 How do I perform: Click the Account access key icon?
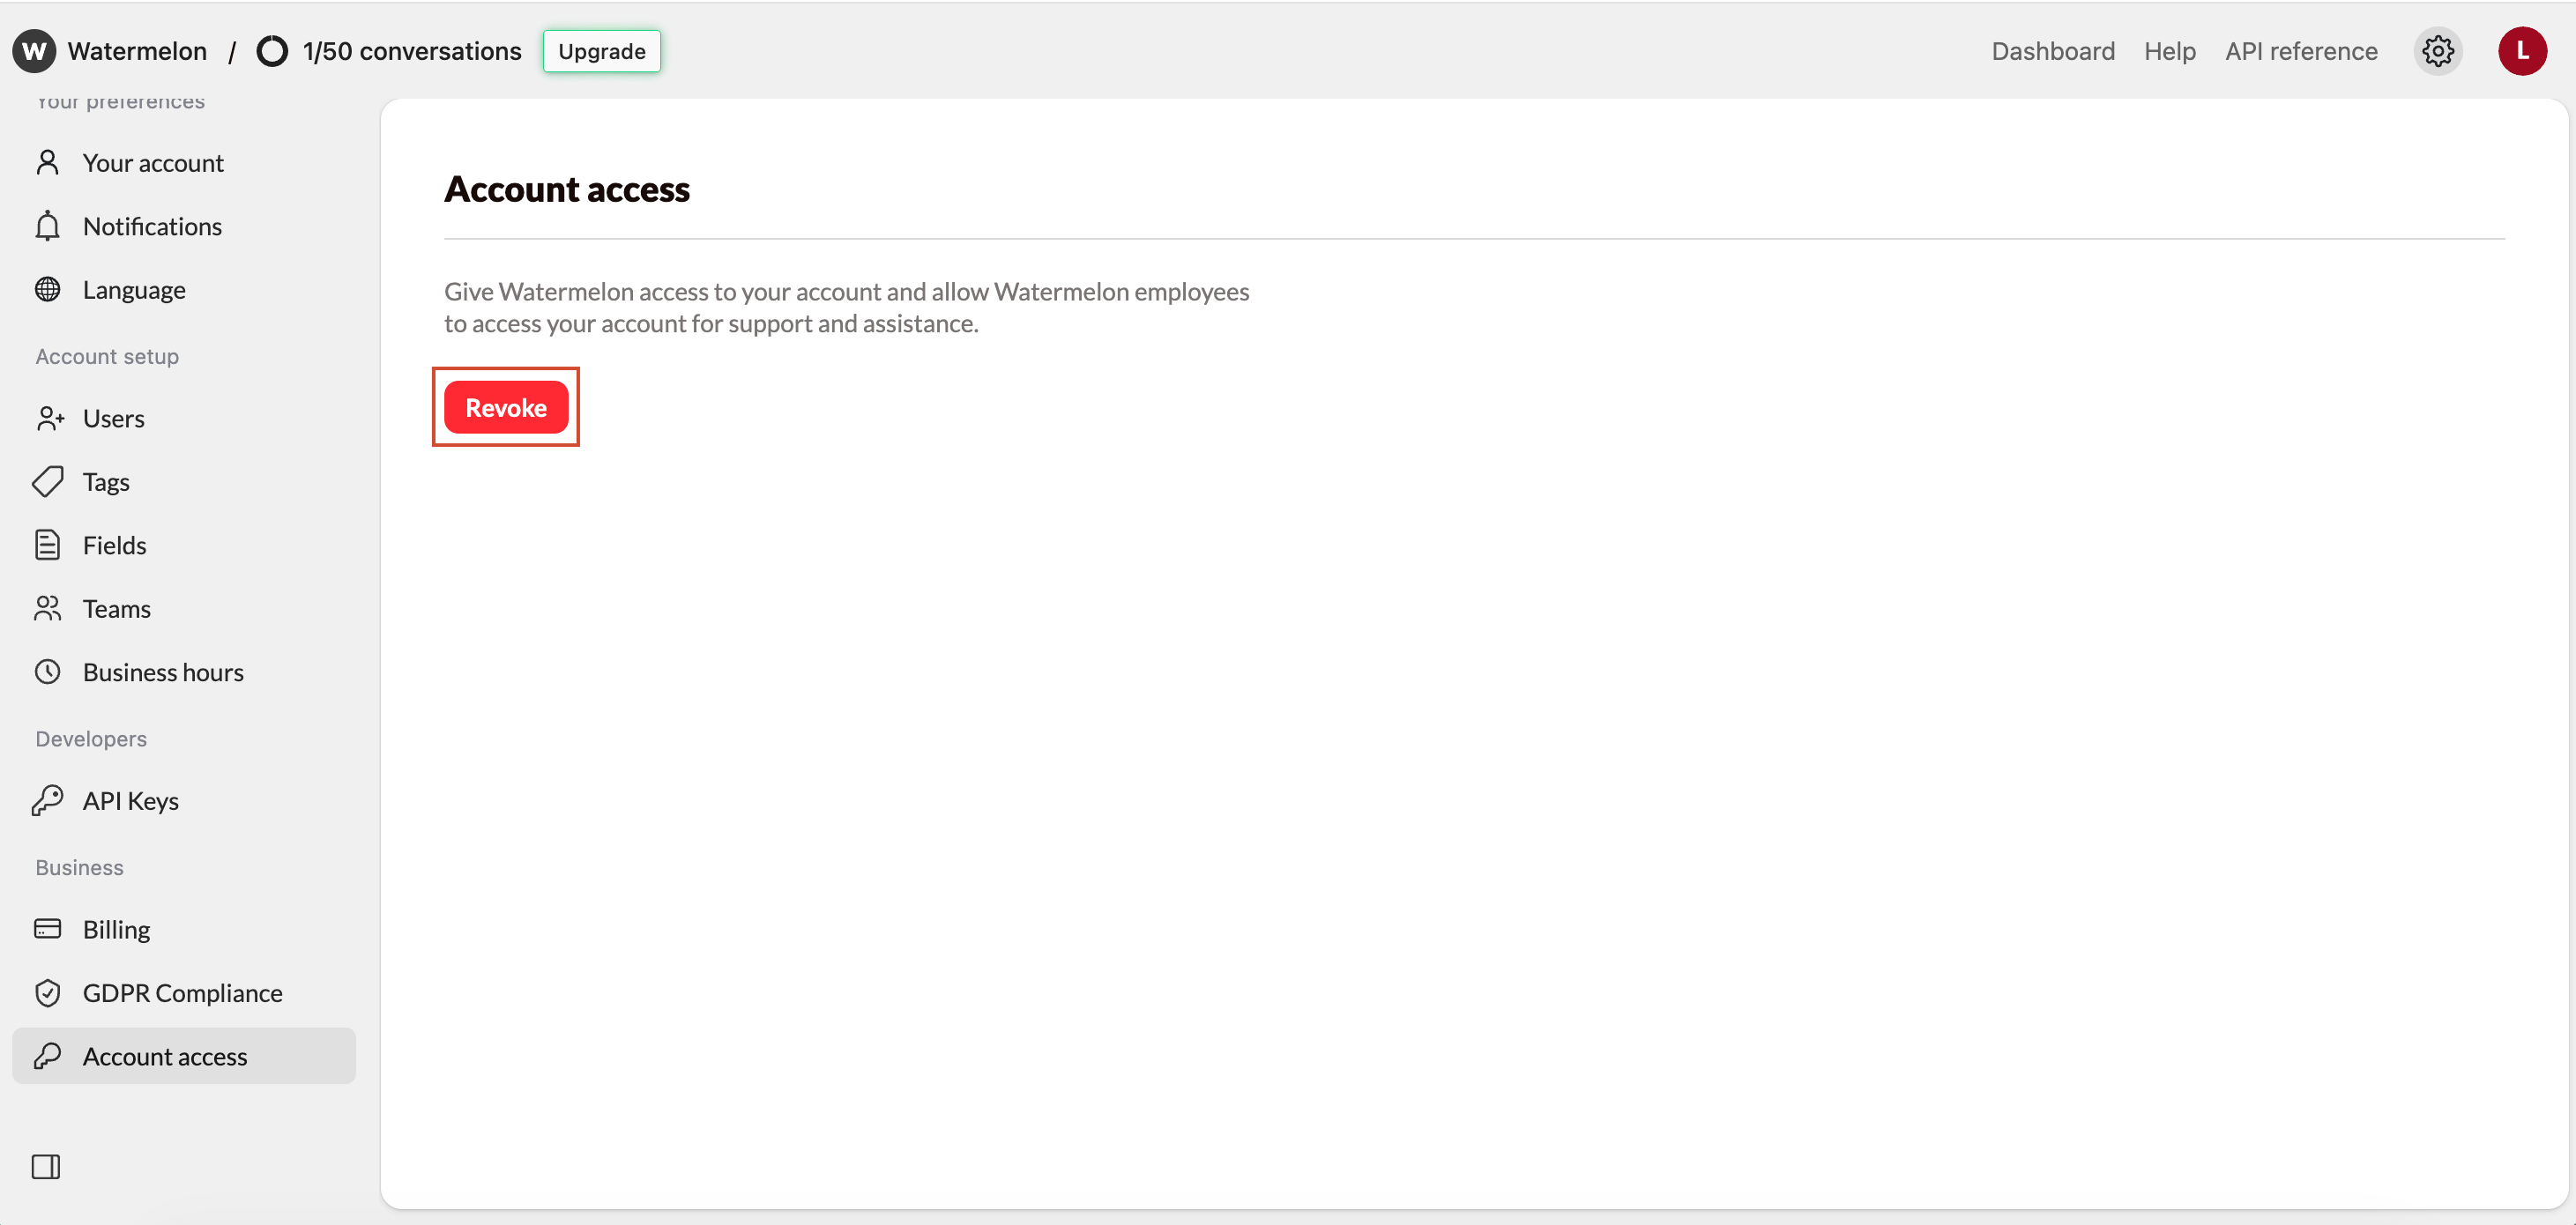48,1056
